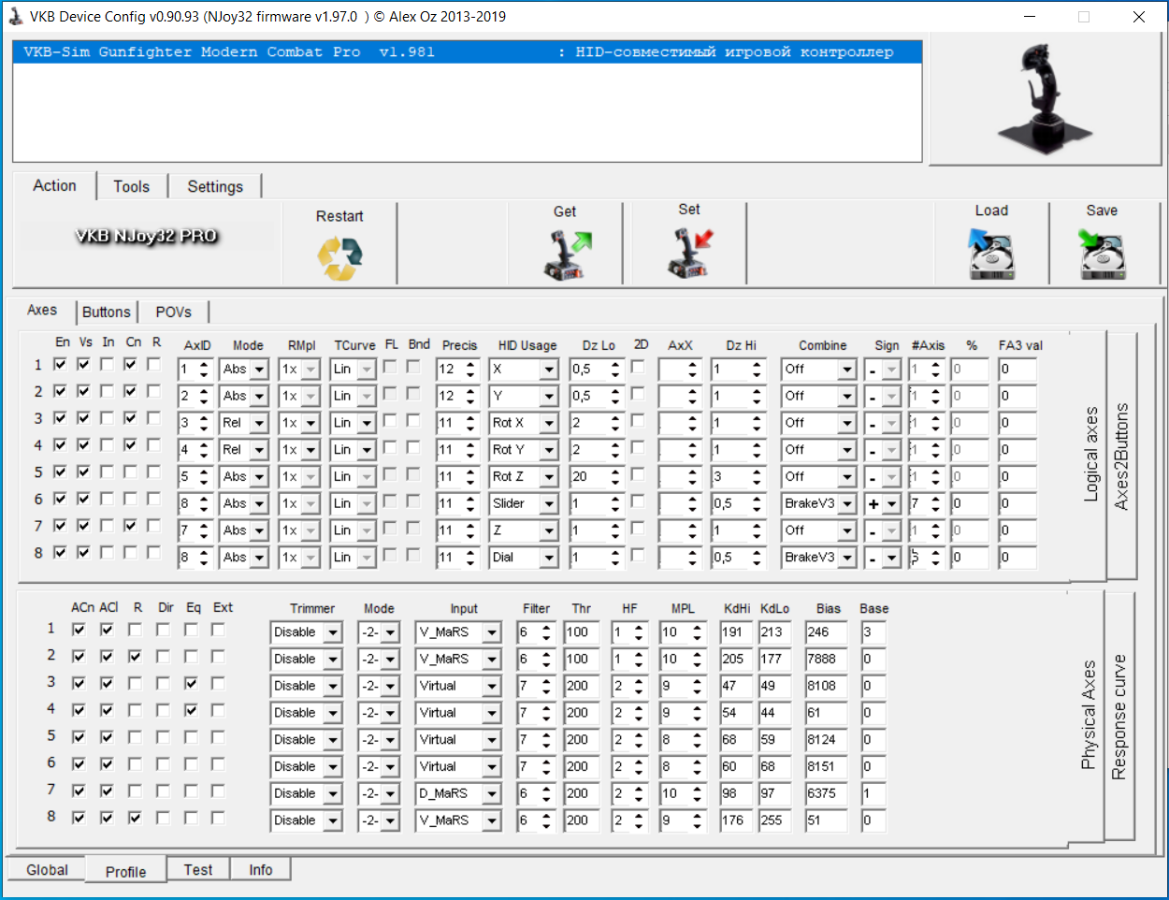Switch to the Global bottom tab
Viewport: 1169px width, 900px height.
click(x=47, y=869)
